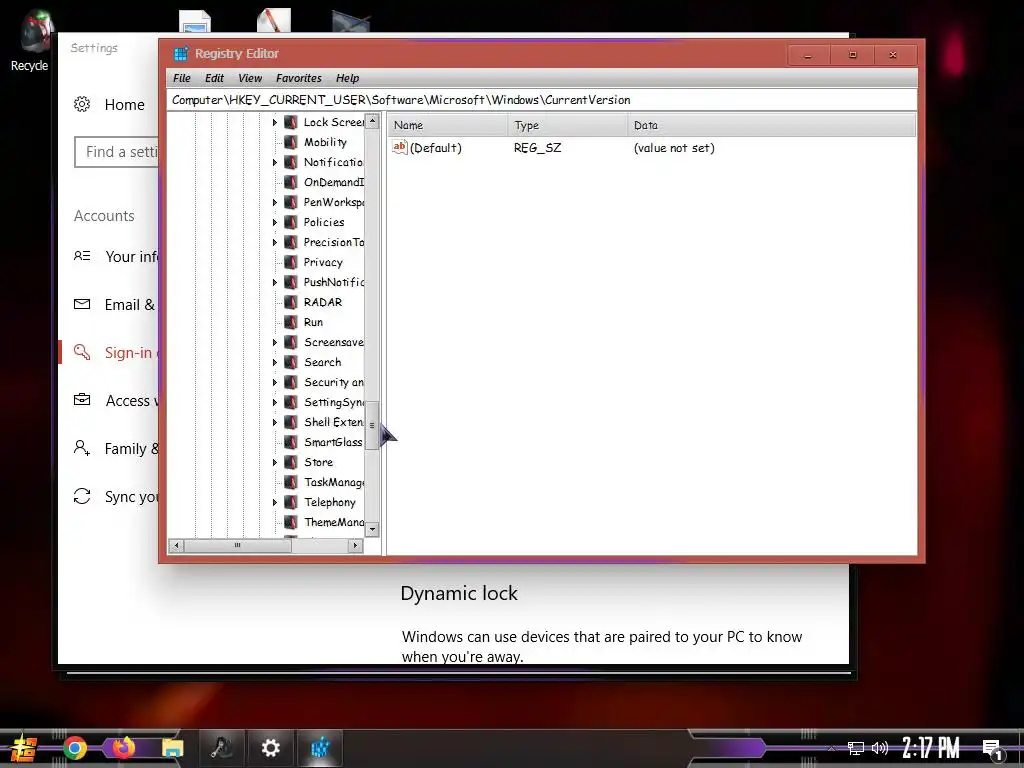Expand the Lock Screen registry key
The image size is (1024, 768).
pos(275,122)
